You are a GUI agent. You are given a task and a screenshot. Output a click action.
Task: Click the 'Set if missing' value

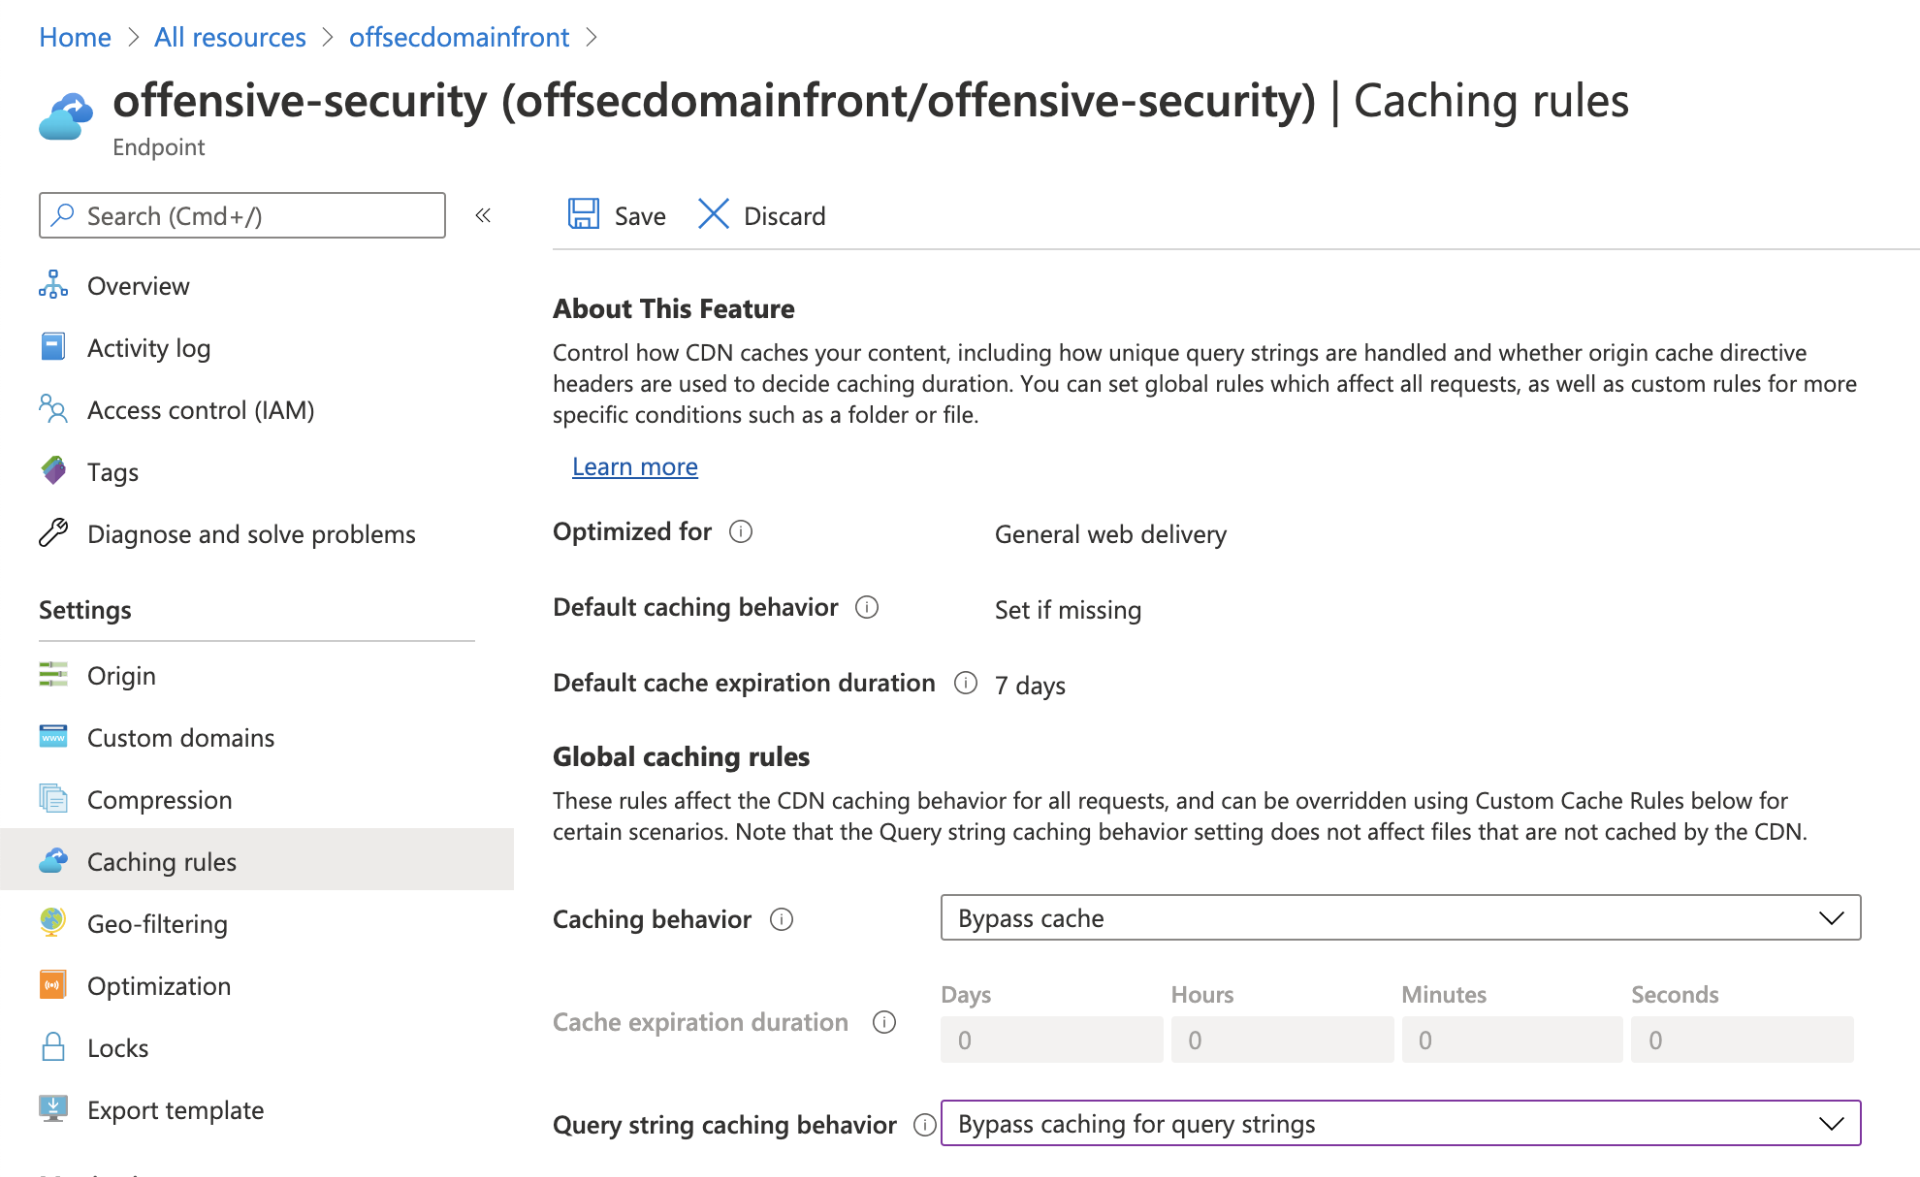1068,610
